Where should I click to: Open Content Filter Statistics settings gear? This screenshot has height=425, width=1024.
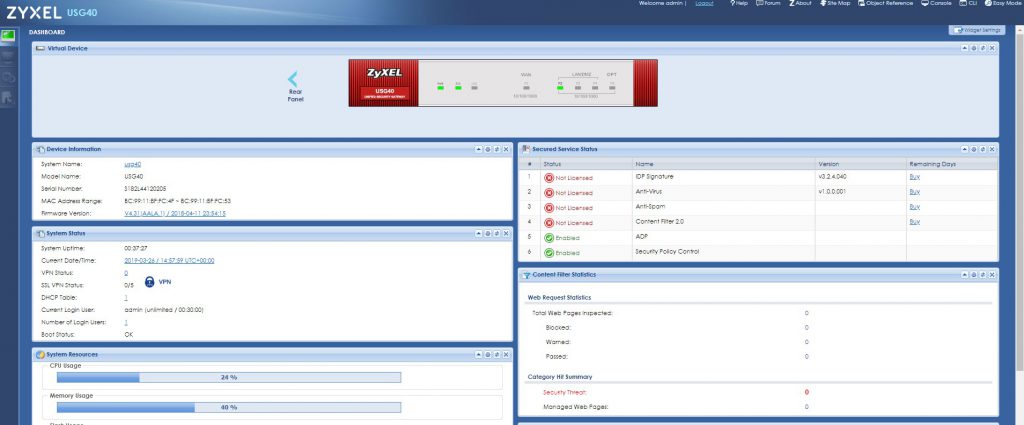coord(974,275)
